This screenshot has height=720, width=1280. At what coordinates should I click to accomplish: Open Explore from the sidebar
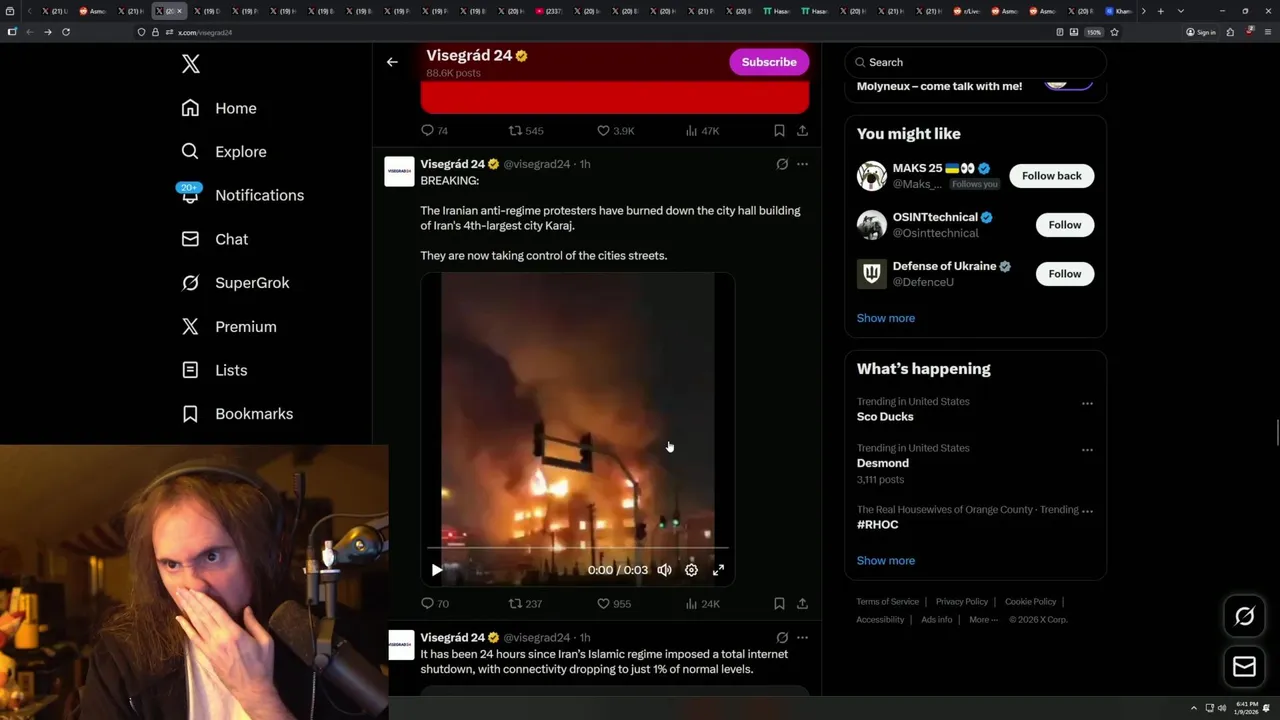[224, 152]
